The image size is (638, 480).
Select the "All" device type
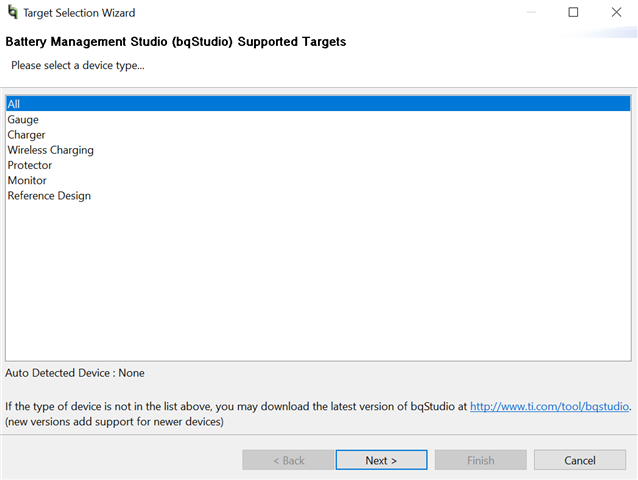tap(14, 104)
